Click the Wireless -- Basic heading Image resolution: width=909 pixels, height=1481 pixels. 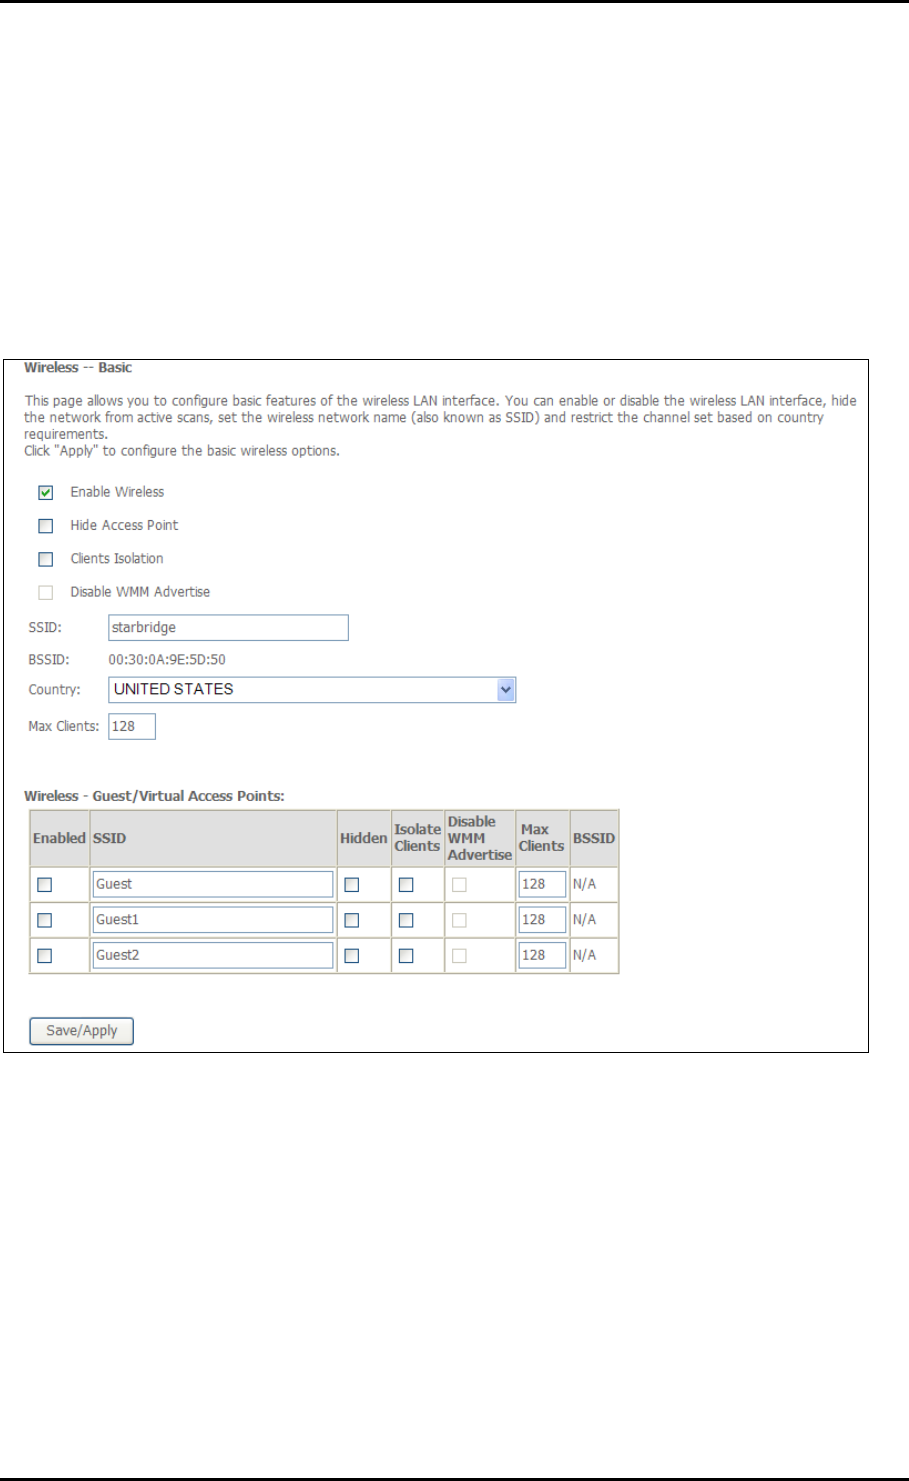[x=78, y=368]
